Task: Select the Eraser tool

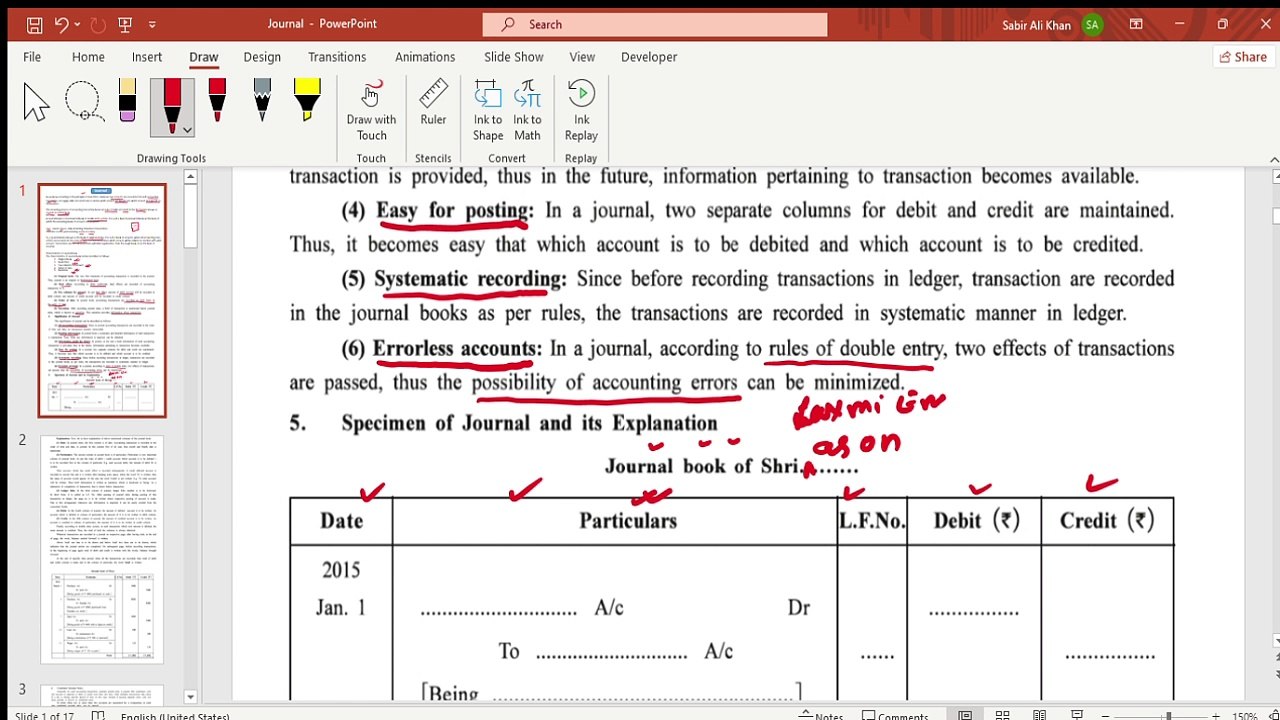Action: (x=127, y=101)
